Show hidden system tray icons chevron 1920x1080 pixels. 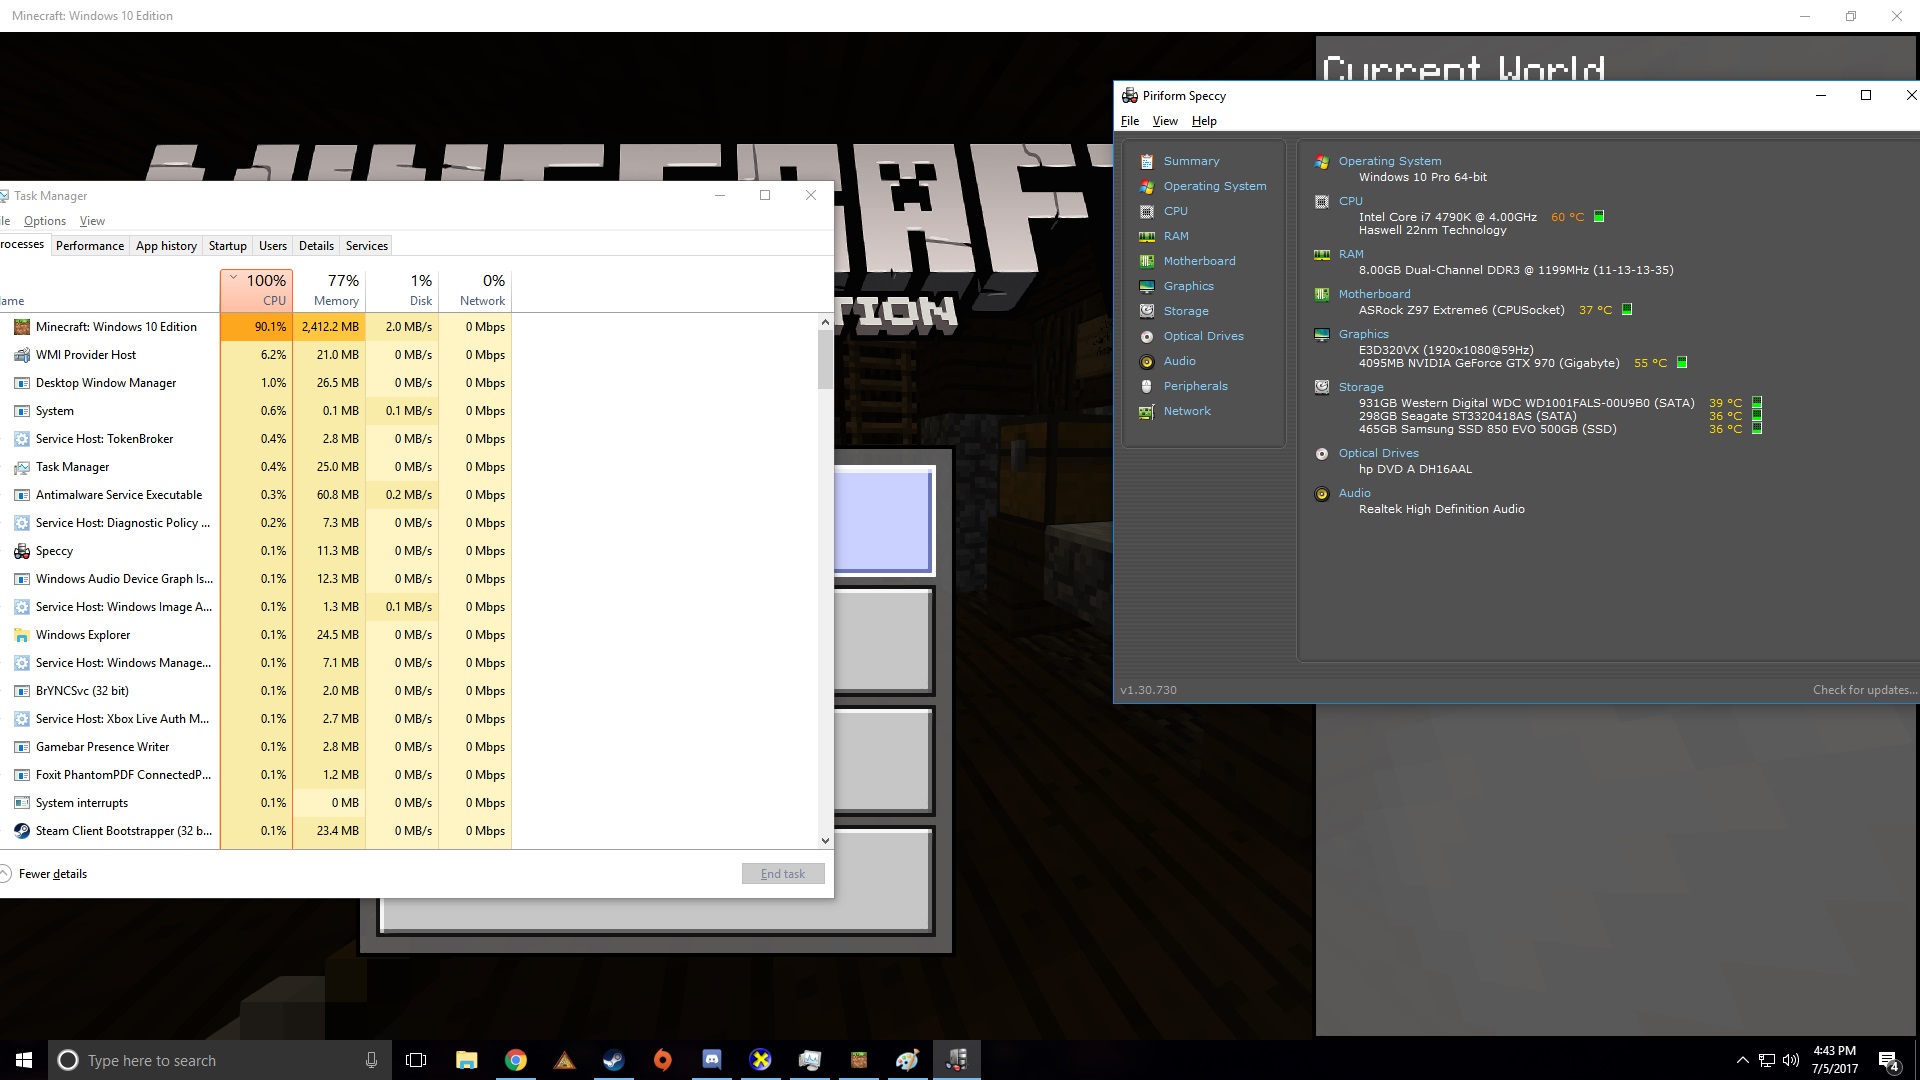pos(1742,1060)
